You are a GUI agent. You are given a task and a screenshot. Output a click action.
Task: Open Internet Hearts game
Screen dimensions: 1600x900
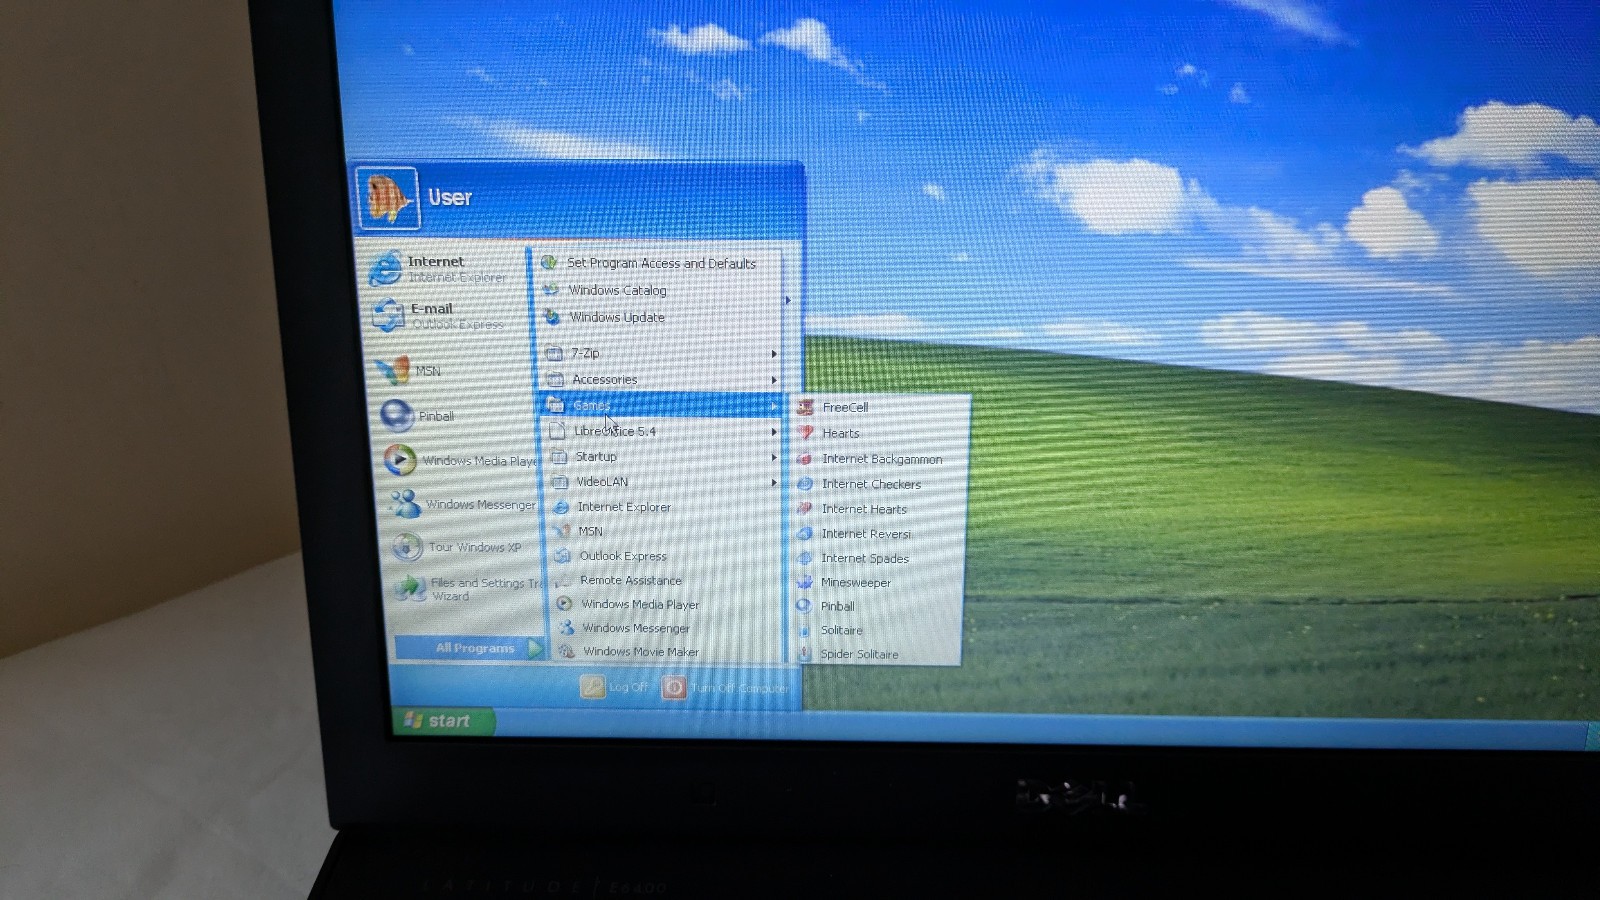point(879,509)
